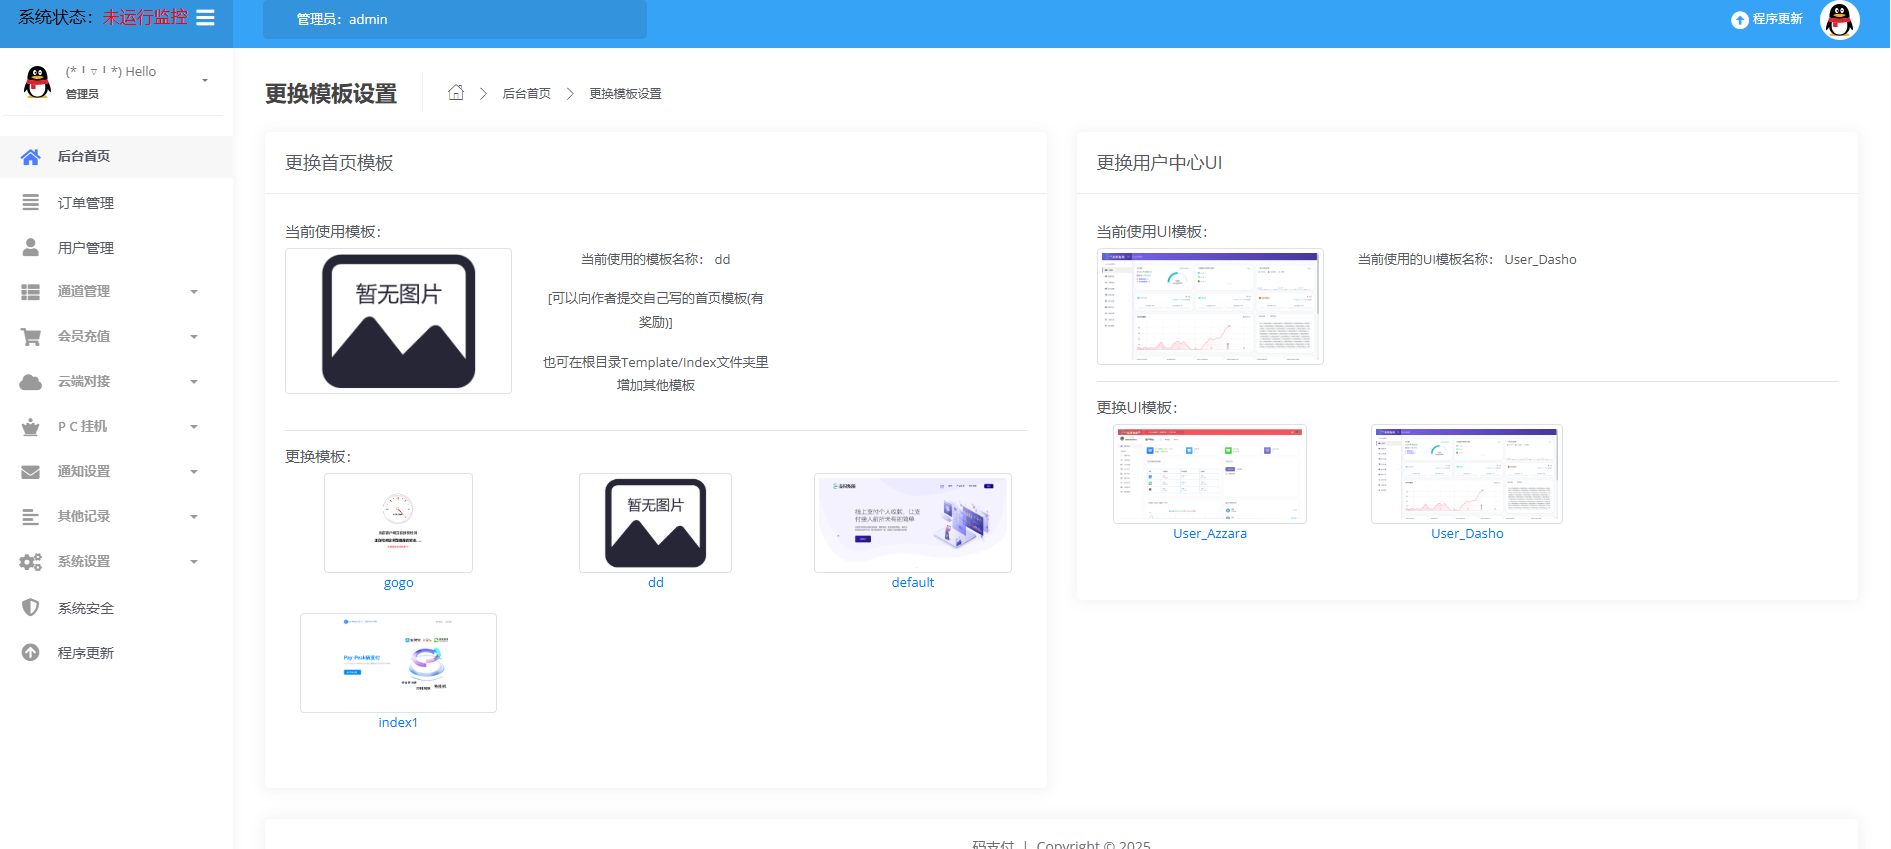Expand the 其他记录 submenu arrow
Image resolution: width=1891 pixels, height=849 pixels.
[194, 517]
